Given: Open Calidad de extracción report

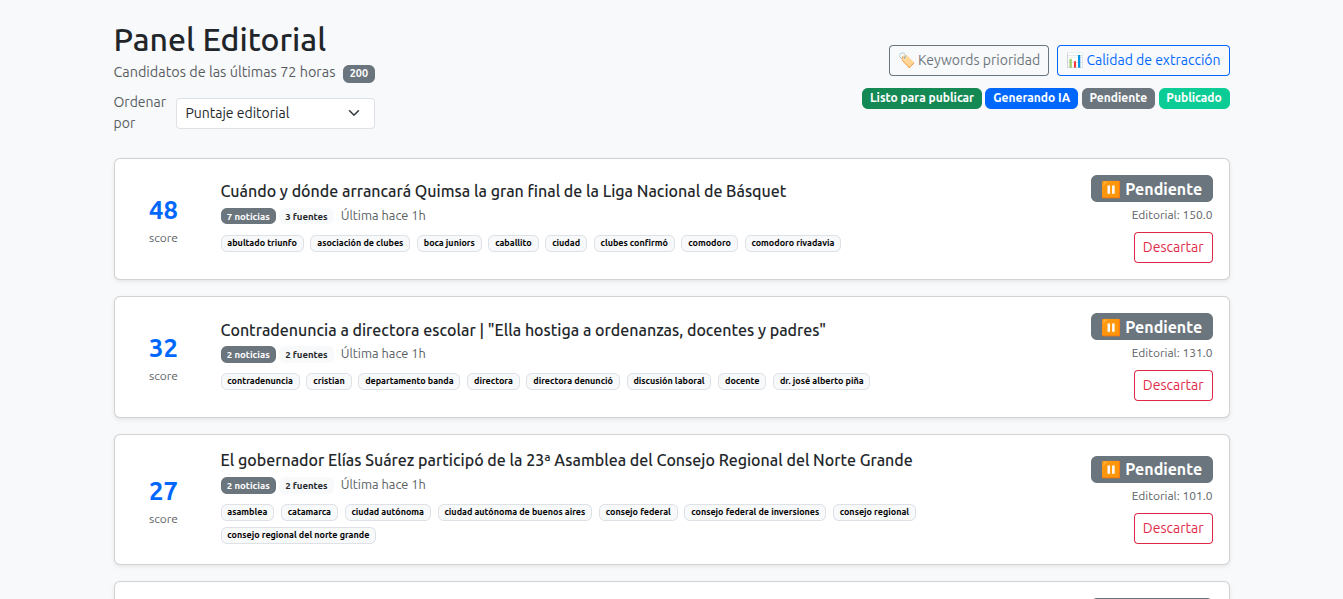Looking at the screenshot, I should click(1143, 60).
